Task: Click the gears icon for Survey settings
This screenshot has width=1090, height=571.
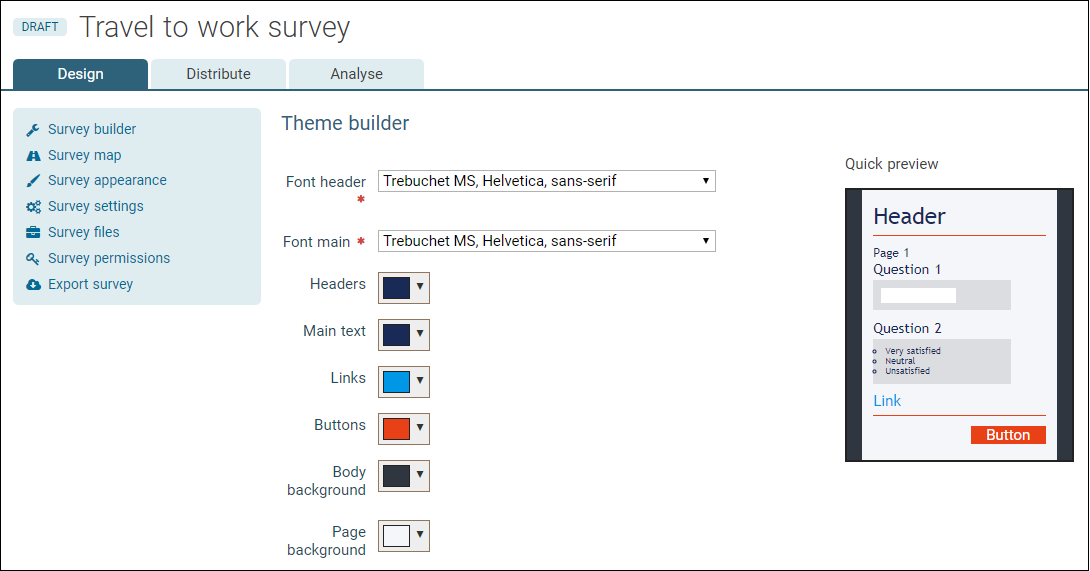Action: [33, 207]
